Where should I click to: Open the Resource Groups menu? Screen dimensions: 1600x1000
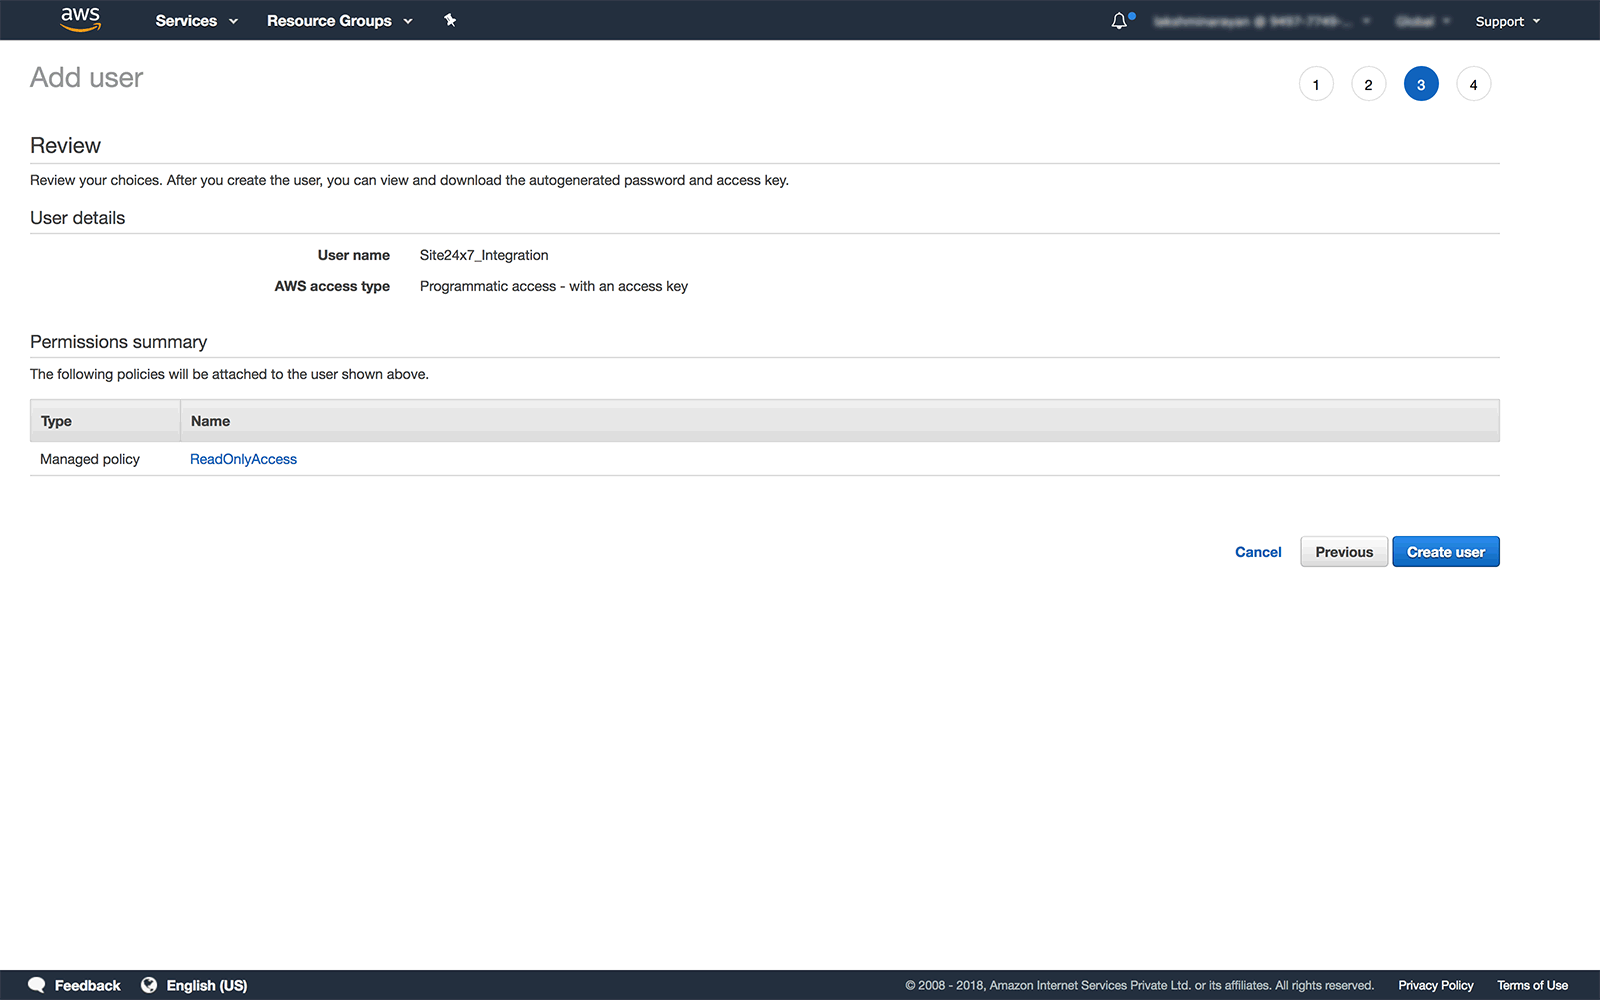tap(338, 20)
